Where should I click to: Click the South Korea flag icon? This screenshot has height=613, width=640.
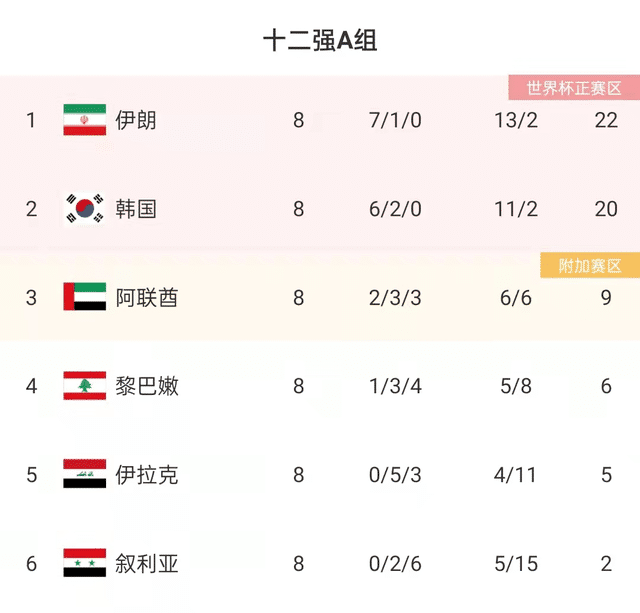(84, 209)
